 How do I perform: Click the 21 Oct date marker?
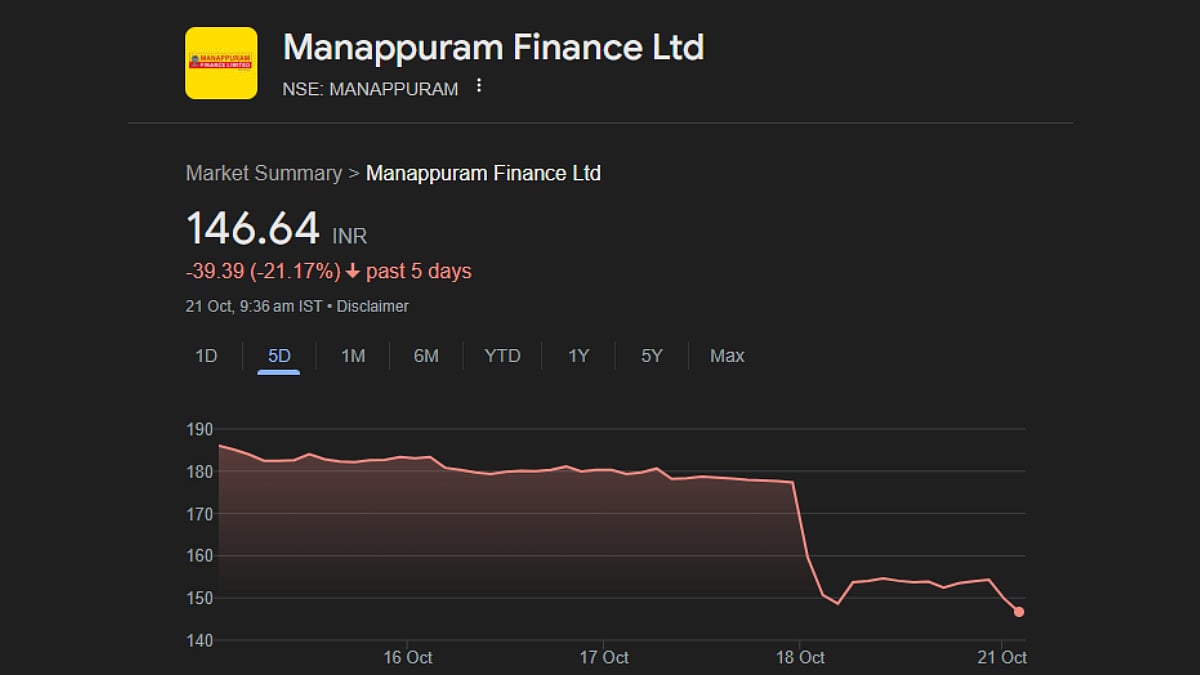tap(1001, 657)
